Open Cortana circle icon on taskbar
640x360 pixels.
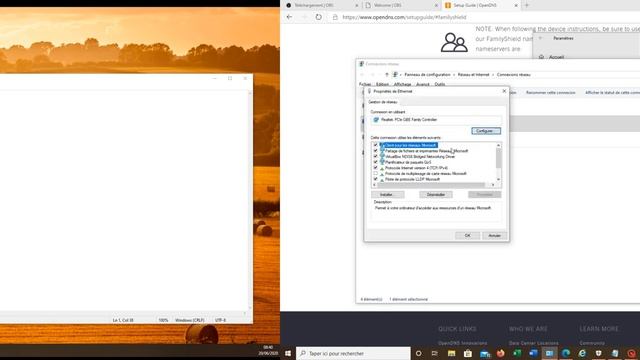[418, 353]
